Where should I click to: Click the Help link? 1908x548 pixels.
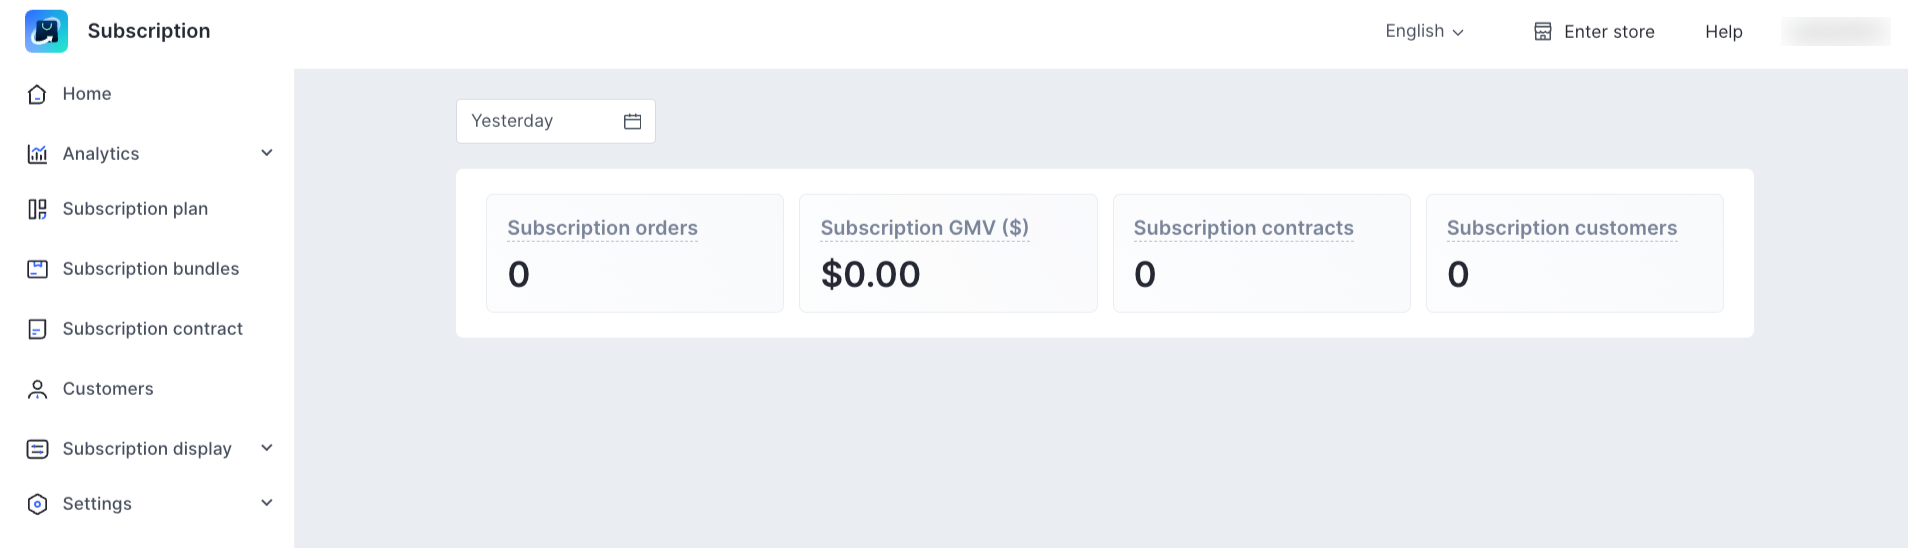tap(1723, 32)
